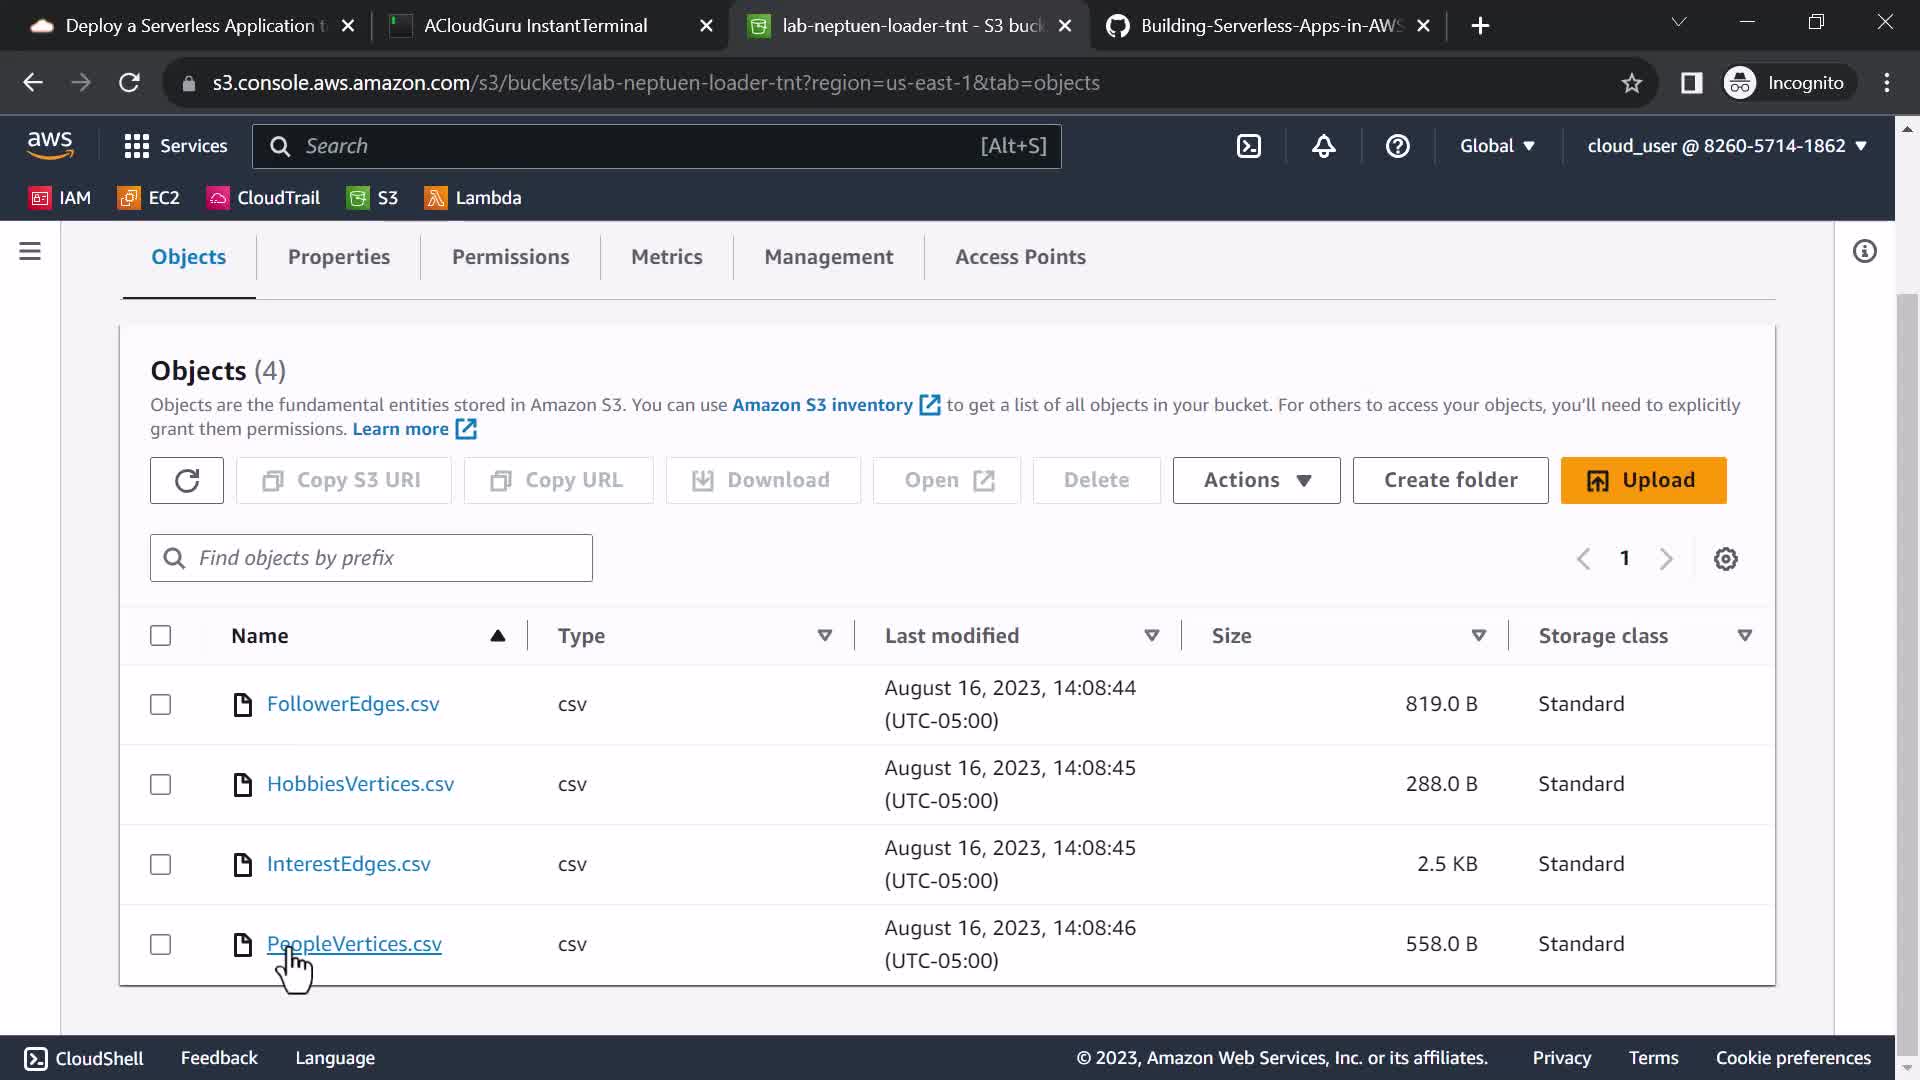This screenshot has height=1080, width=1920.
Task: Expand the cloud_user account menu
Action: pyautogui.click(x=1726, y=146)
